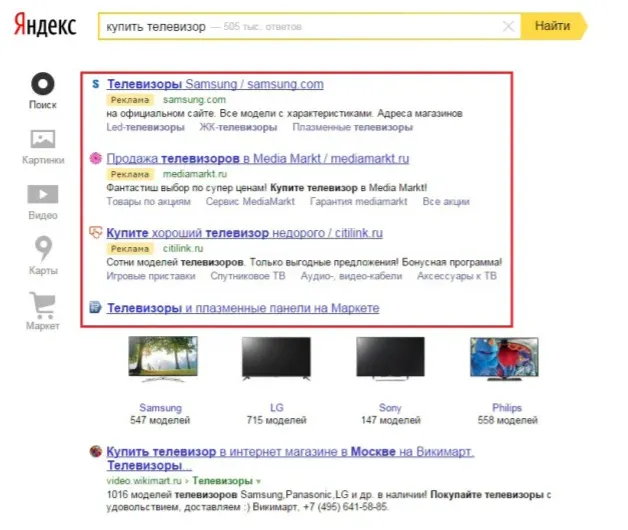Open the Товары по акциям sitelink
628x530 pixels.
[x=149, y=202]
